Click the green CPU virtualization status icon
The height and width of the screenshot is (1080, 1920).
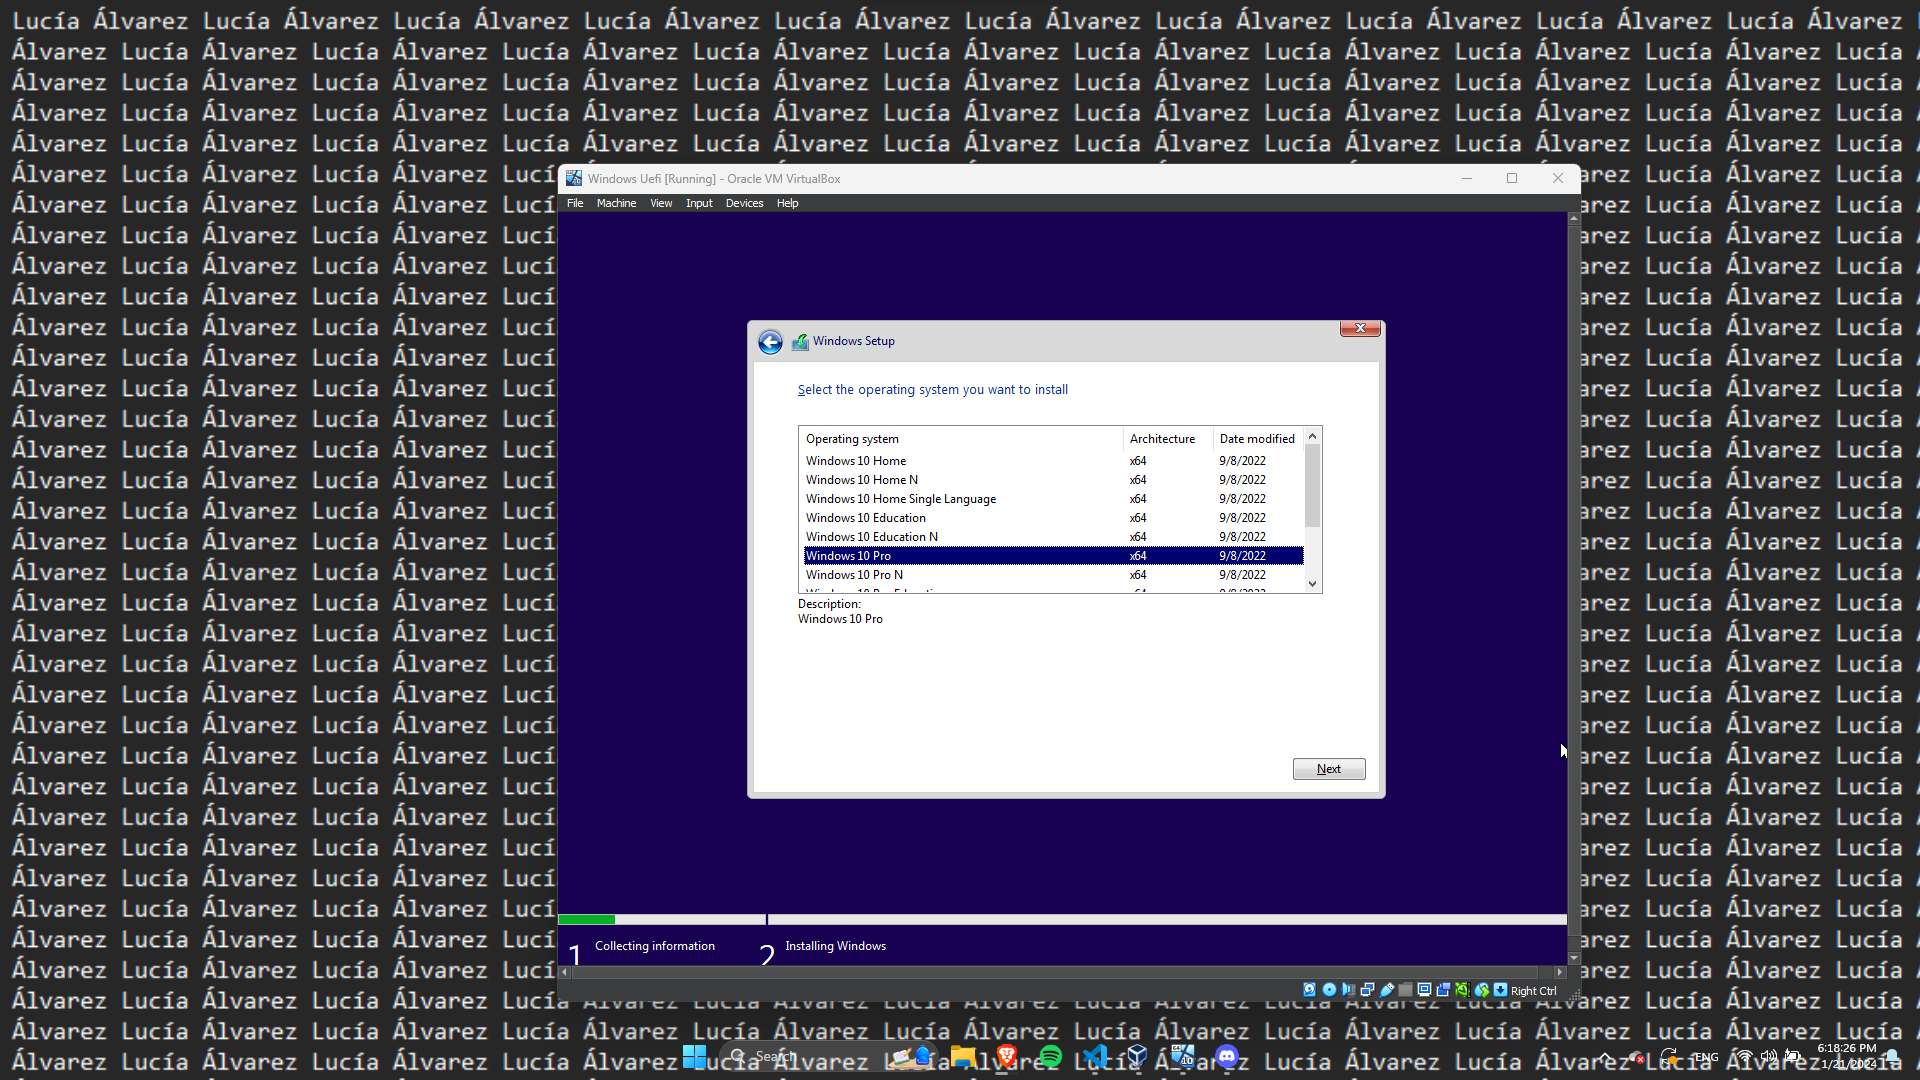[1463, 990]
